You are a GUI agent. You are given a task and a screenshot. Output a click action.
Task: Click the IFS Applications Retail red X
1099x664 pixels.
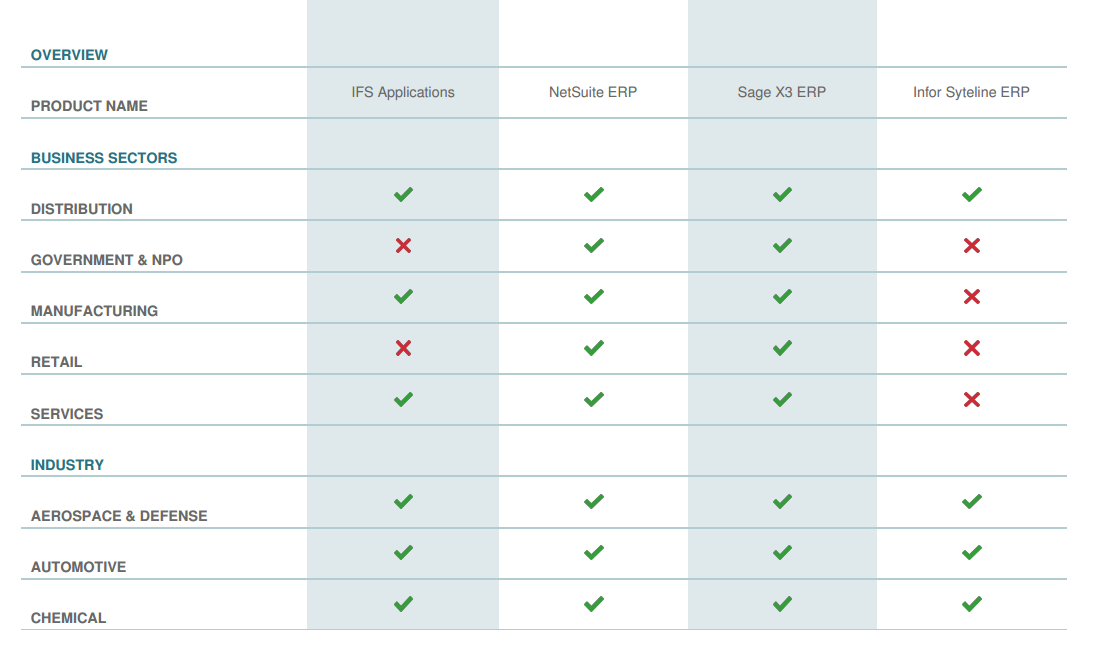click(x=403, y=348)
